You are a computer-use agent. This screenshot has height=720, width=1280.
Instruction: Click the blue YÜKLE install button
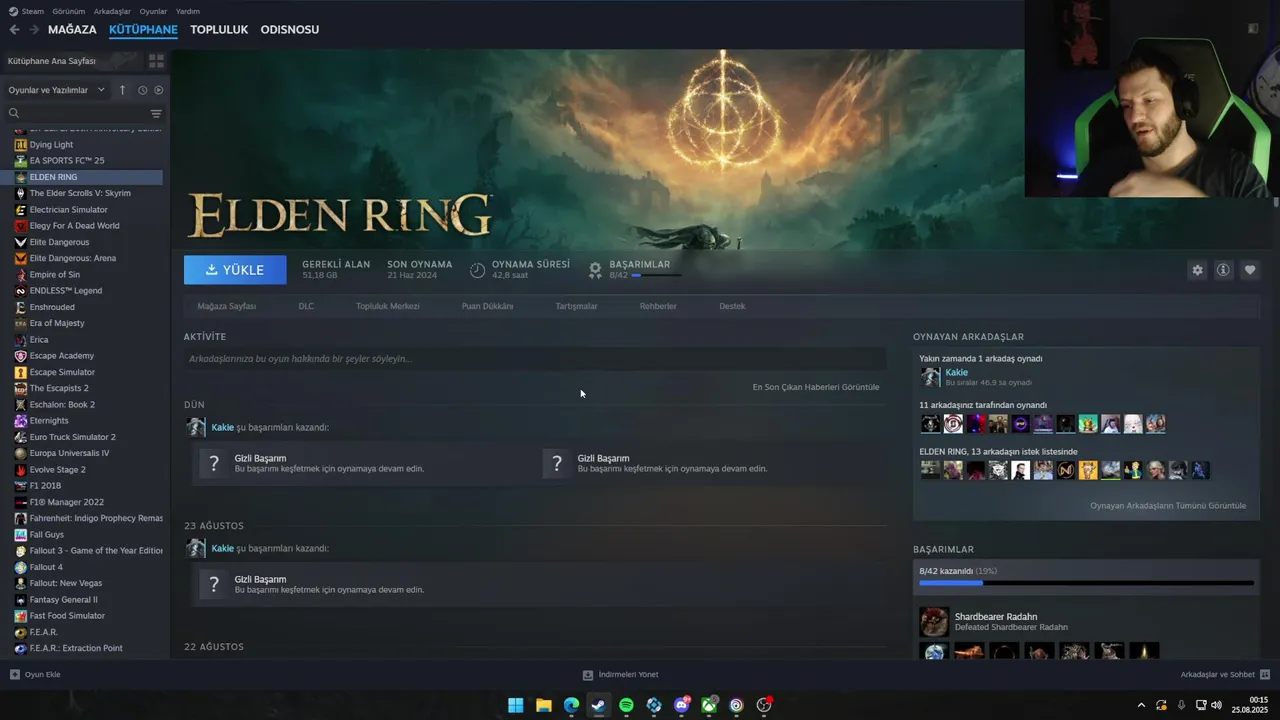pos(235,270)
